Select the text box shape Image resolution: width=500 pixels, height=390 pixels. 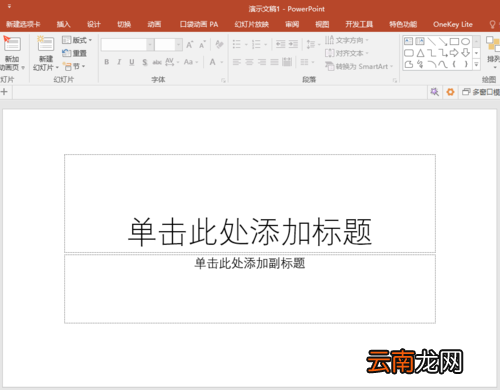tap(408, 41)
